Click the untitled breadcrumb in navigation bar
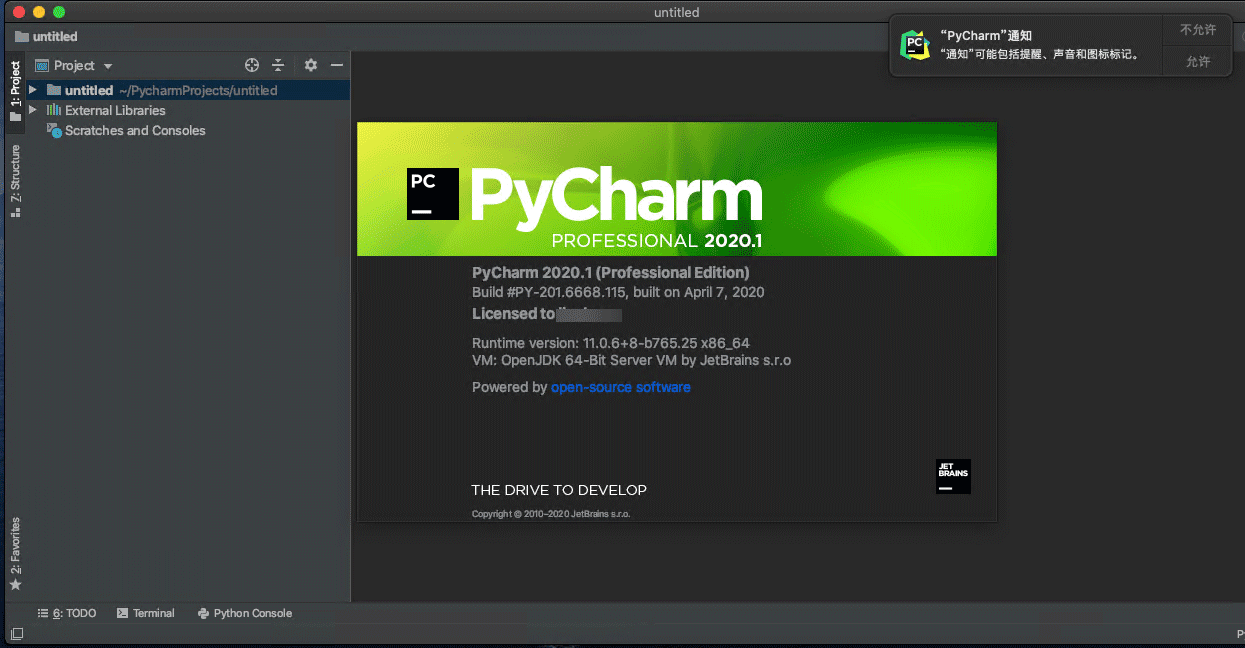Viewport: 1245px width, 648px height. (55, 36)
